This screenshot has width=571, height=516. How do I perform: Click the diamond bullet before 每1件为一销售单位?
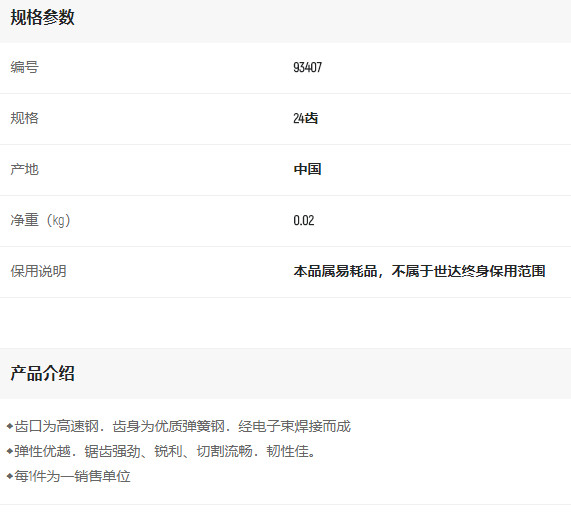(10, 476)
